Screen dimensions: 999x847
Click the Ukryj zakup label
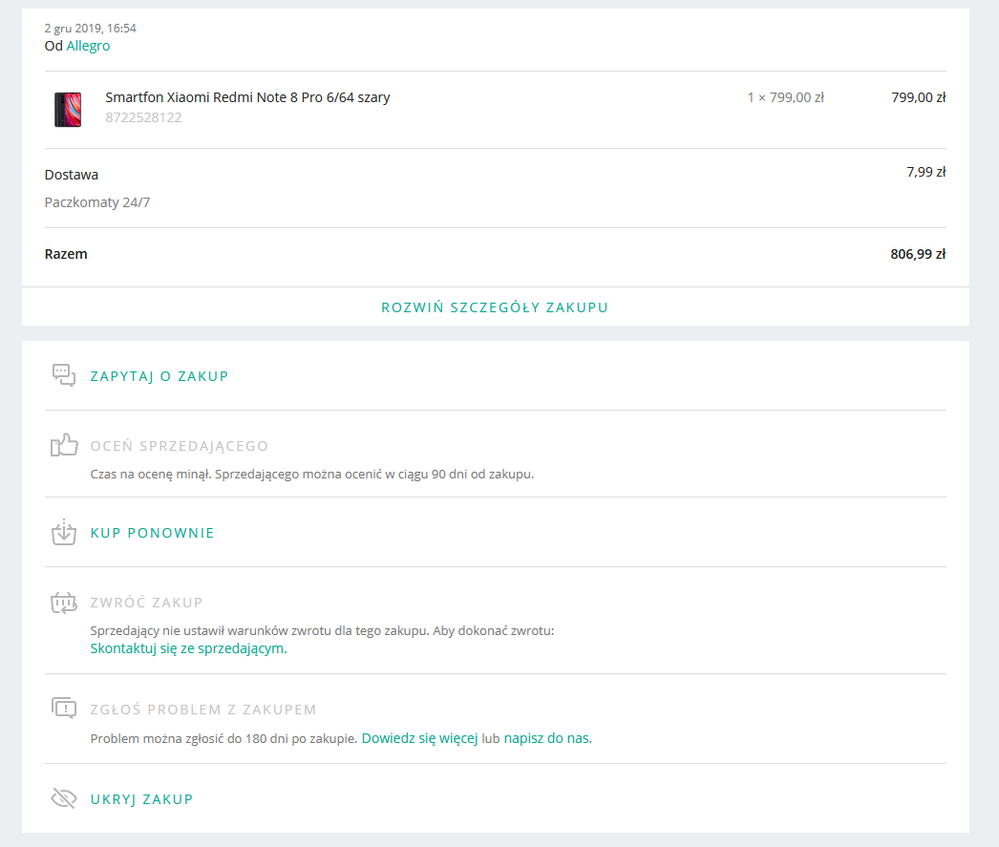(x=141, y=799)
